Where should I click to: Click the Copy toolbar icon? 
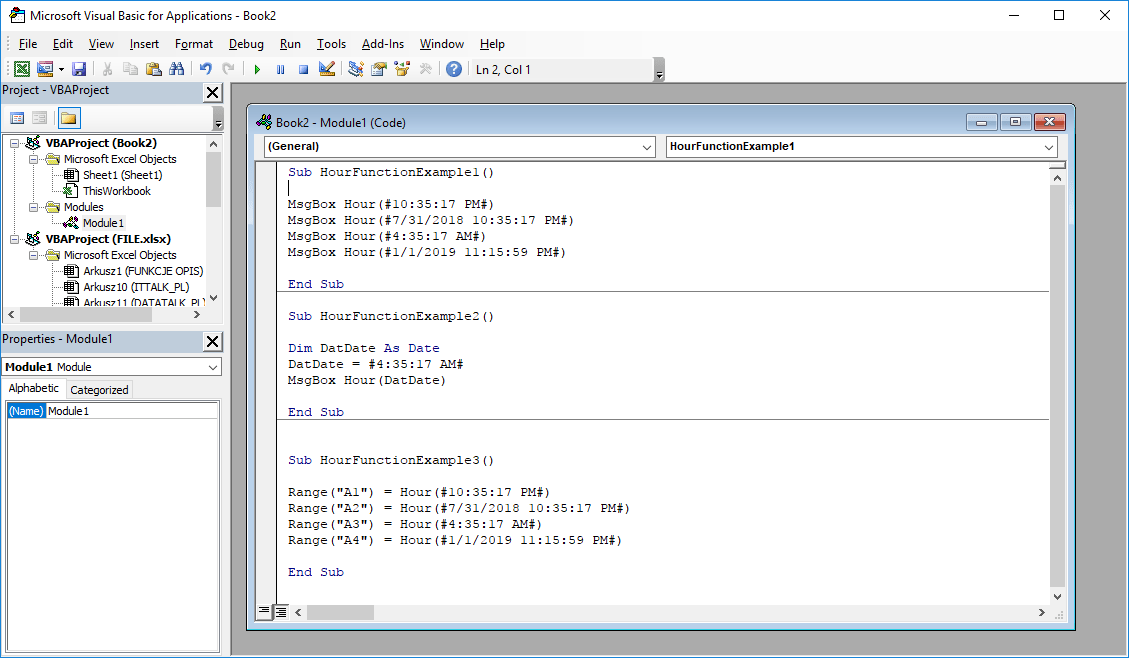coord(130,69)
